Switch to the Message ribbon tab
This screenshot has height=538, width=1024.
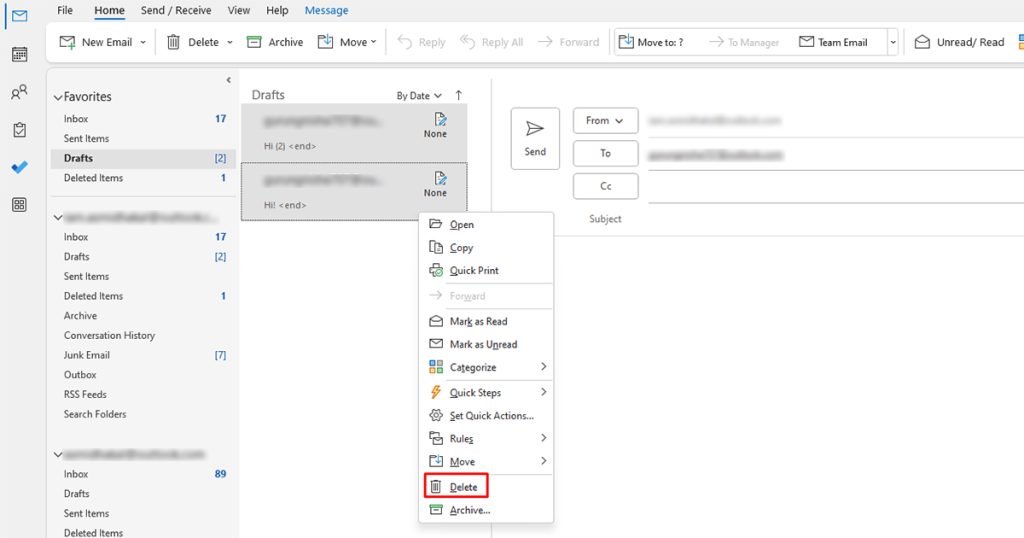(x=327, y=10)
